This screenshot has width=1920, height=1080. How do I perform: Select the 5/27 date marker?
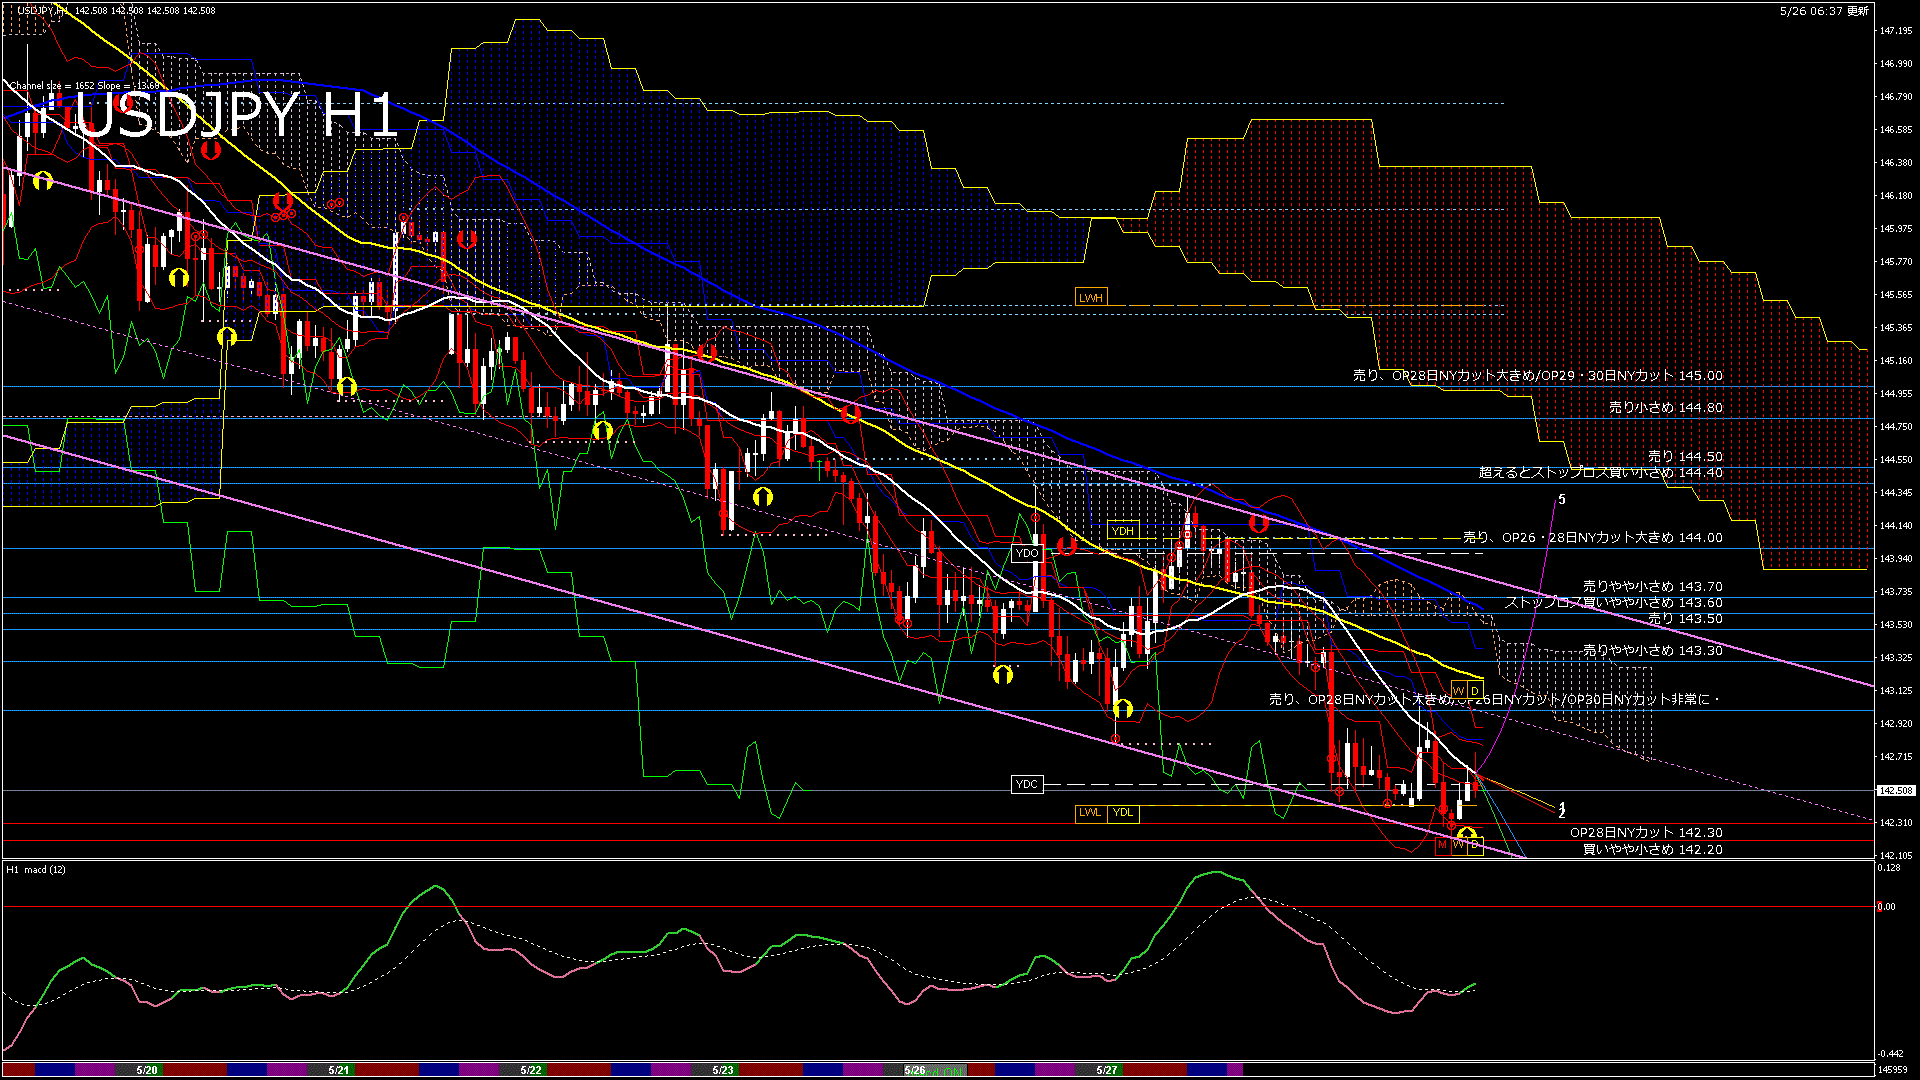point(1107,1070)
